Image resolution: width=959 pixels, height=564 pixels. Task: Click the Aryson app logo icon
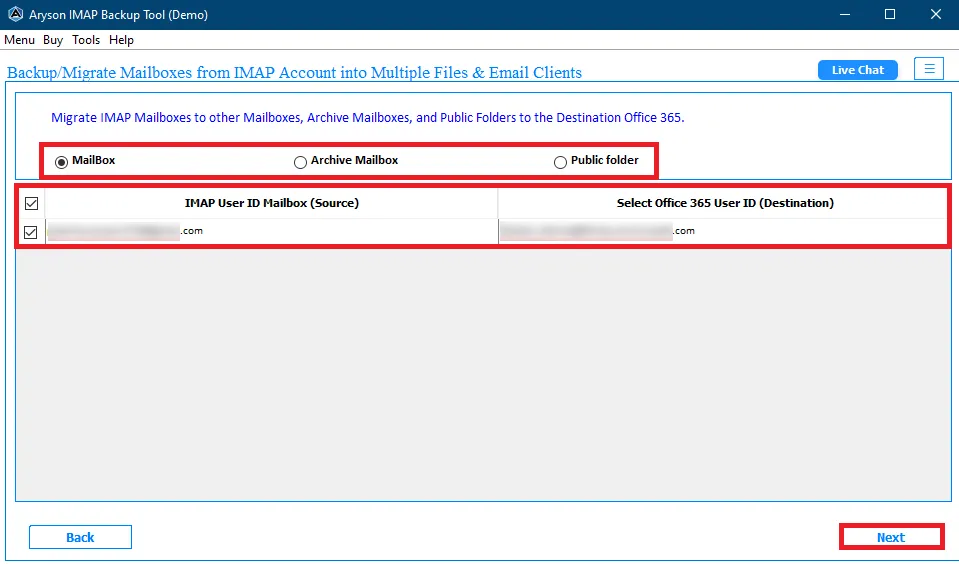[x=15, y=14]
